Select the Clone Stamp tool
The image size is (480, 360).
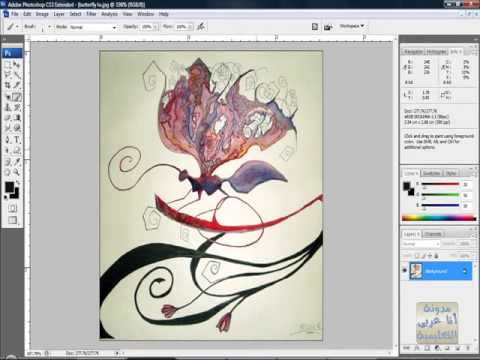pyautogui.click(x=8, y=107)
